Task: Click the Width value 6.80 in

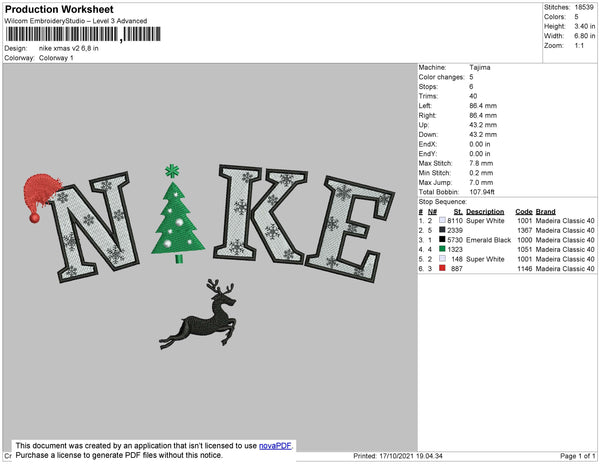Action: (x=584, y=36)
